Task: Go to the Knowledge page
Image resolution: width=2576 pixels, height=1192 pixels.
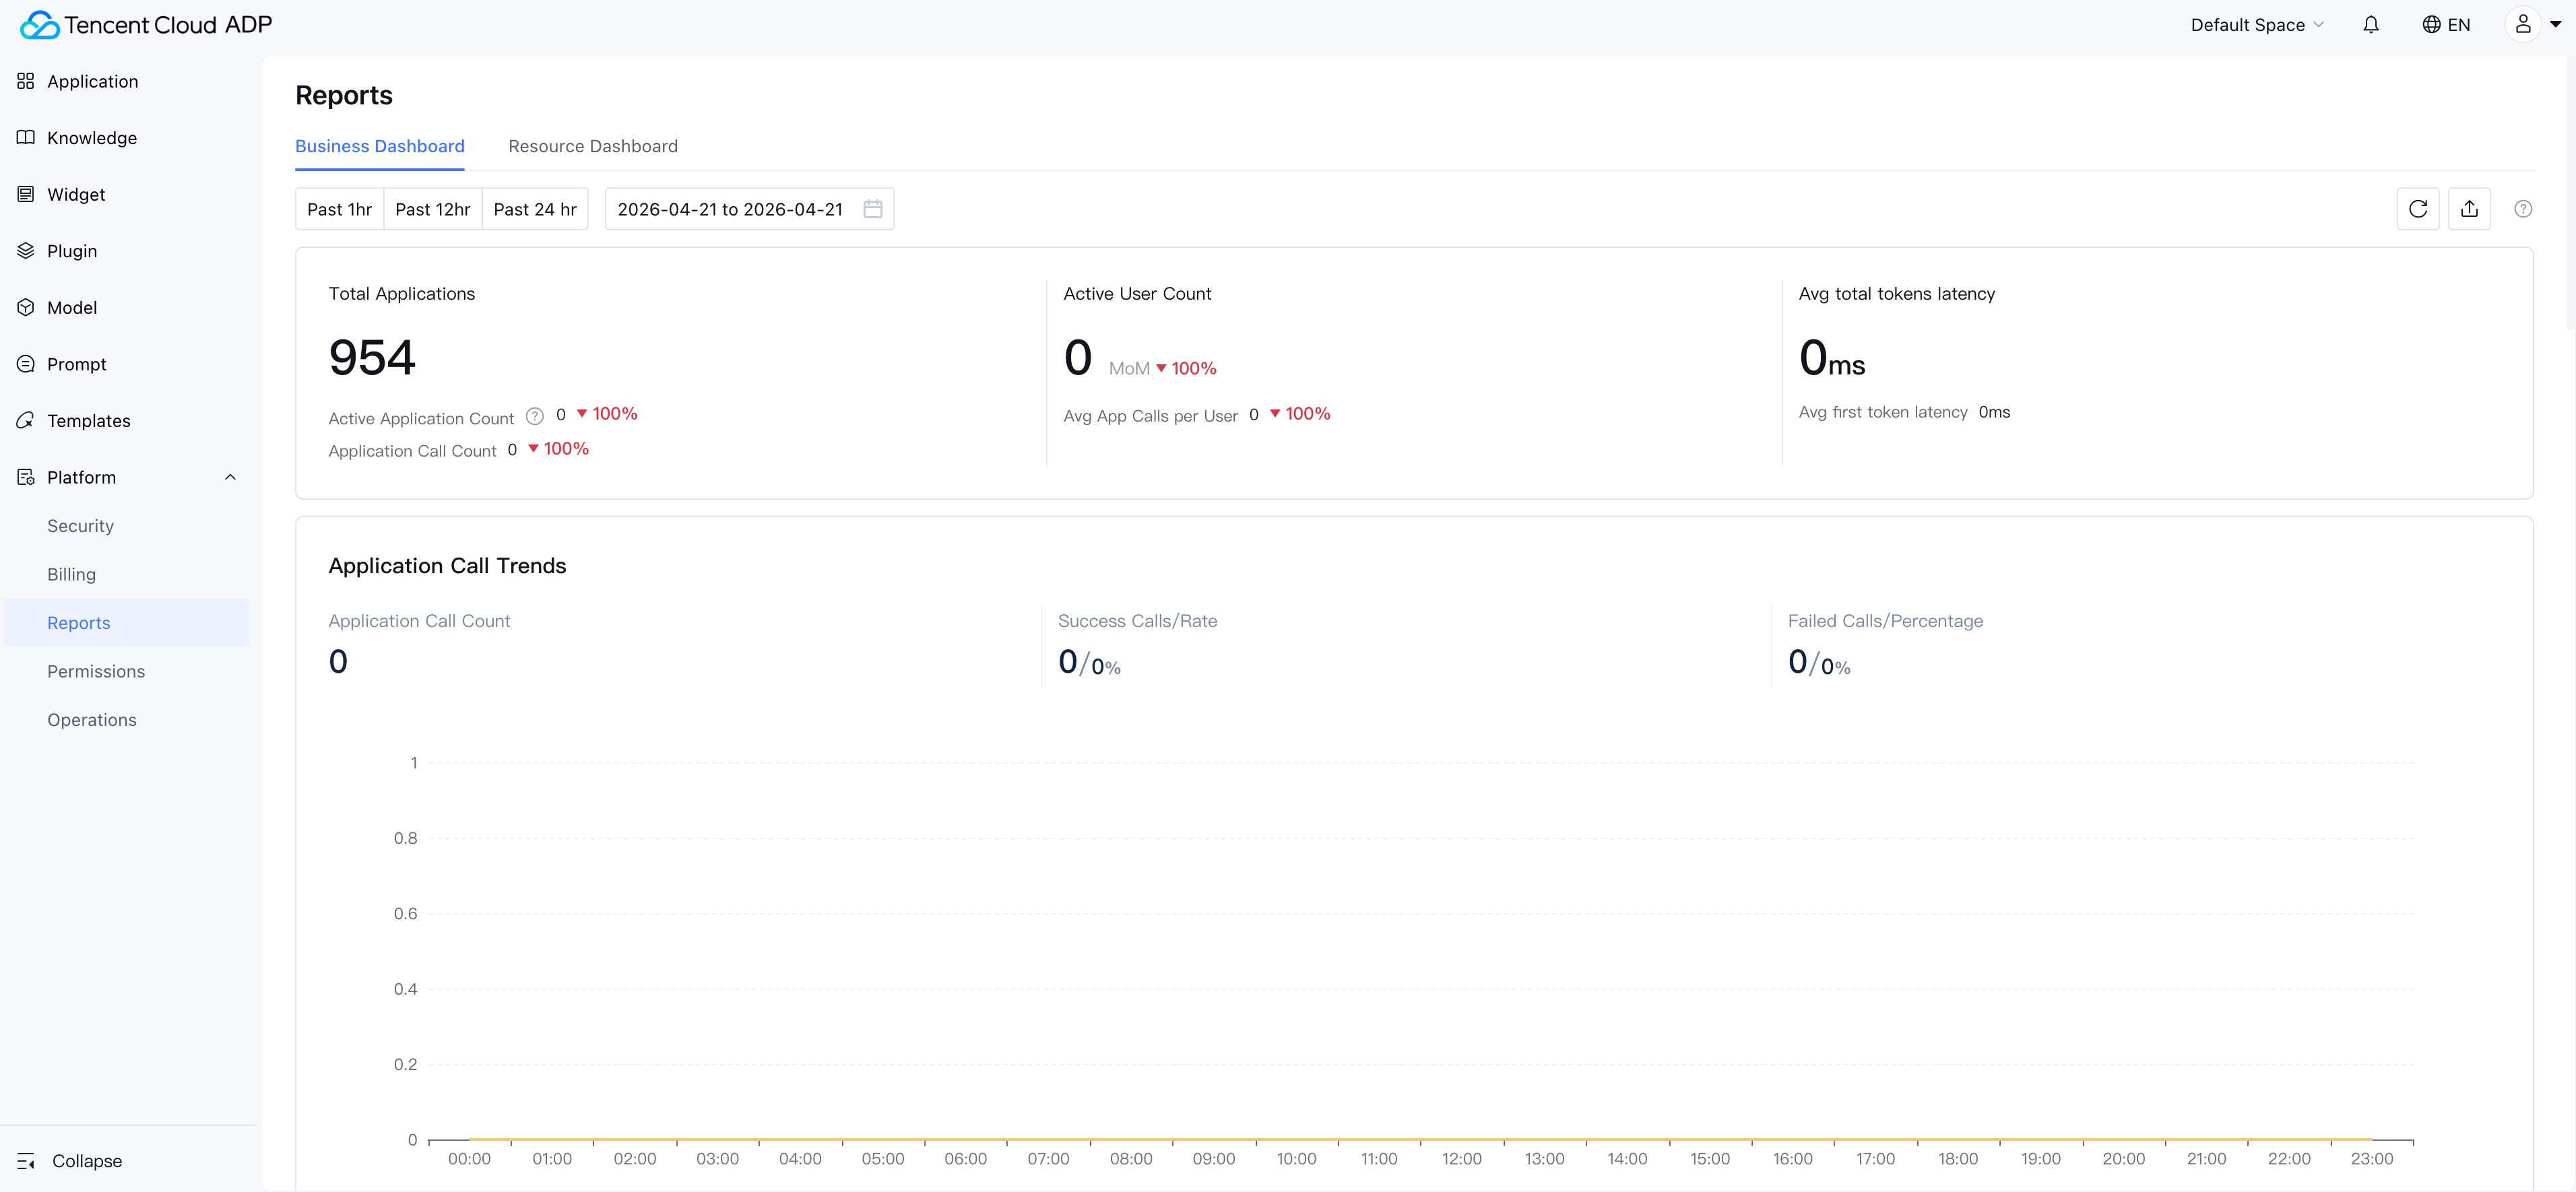Action: (x=91, y=138)
